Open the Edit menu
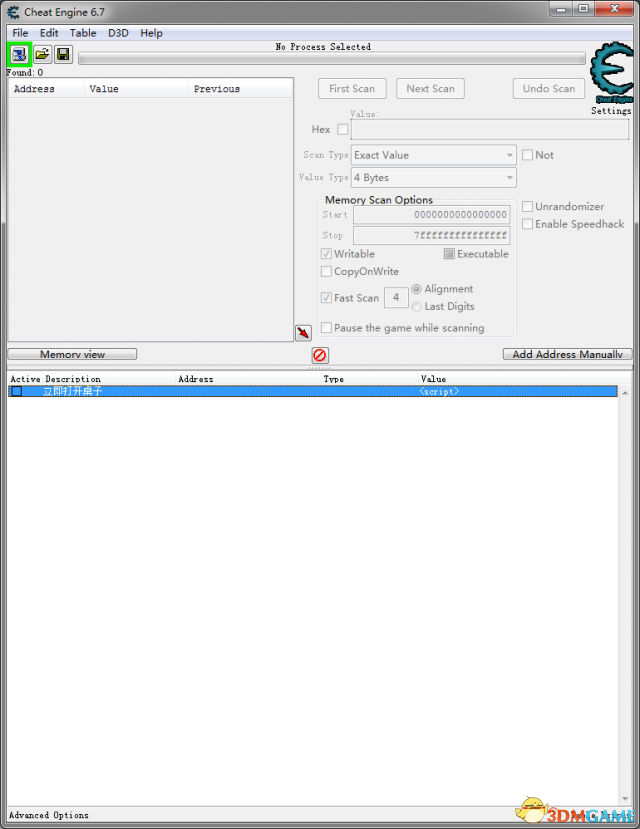The height and width of the screenshot is (829, 640). coord(49,33)
